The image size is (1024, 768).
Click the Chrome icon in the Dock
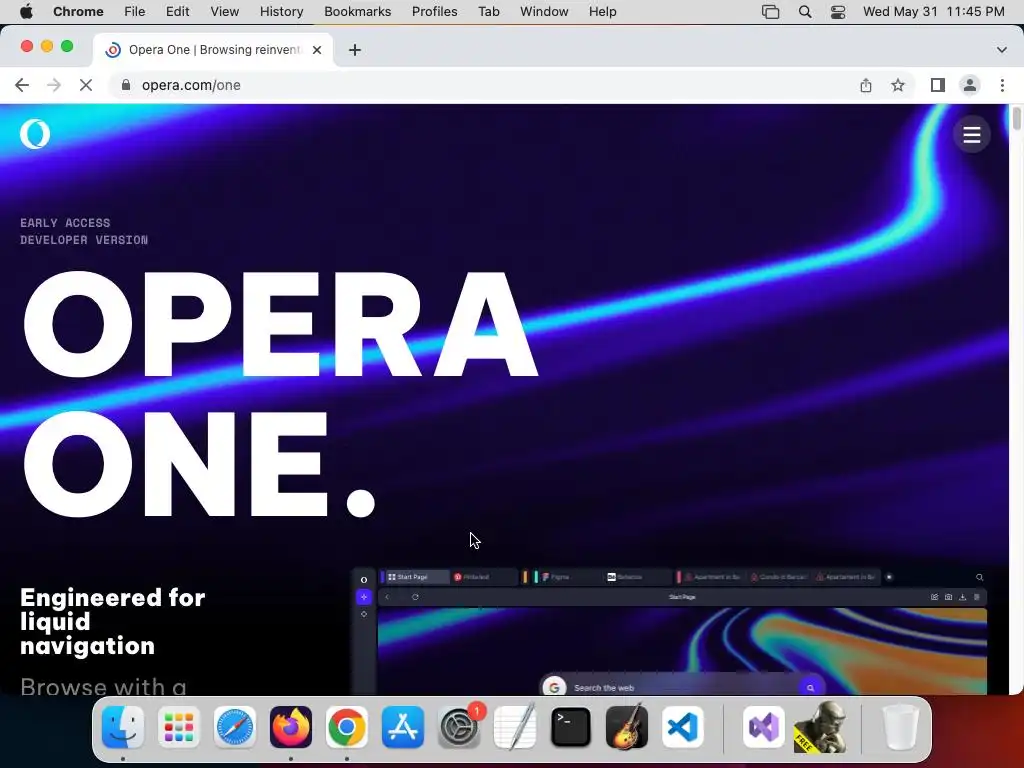point(347,727)
